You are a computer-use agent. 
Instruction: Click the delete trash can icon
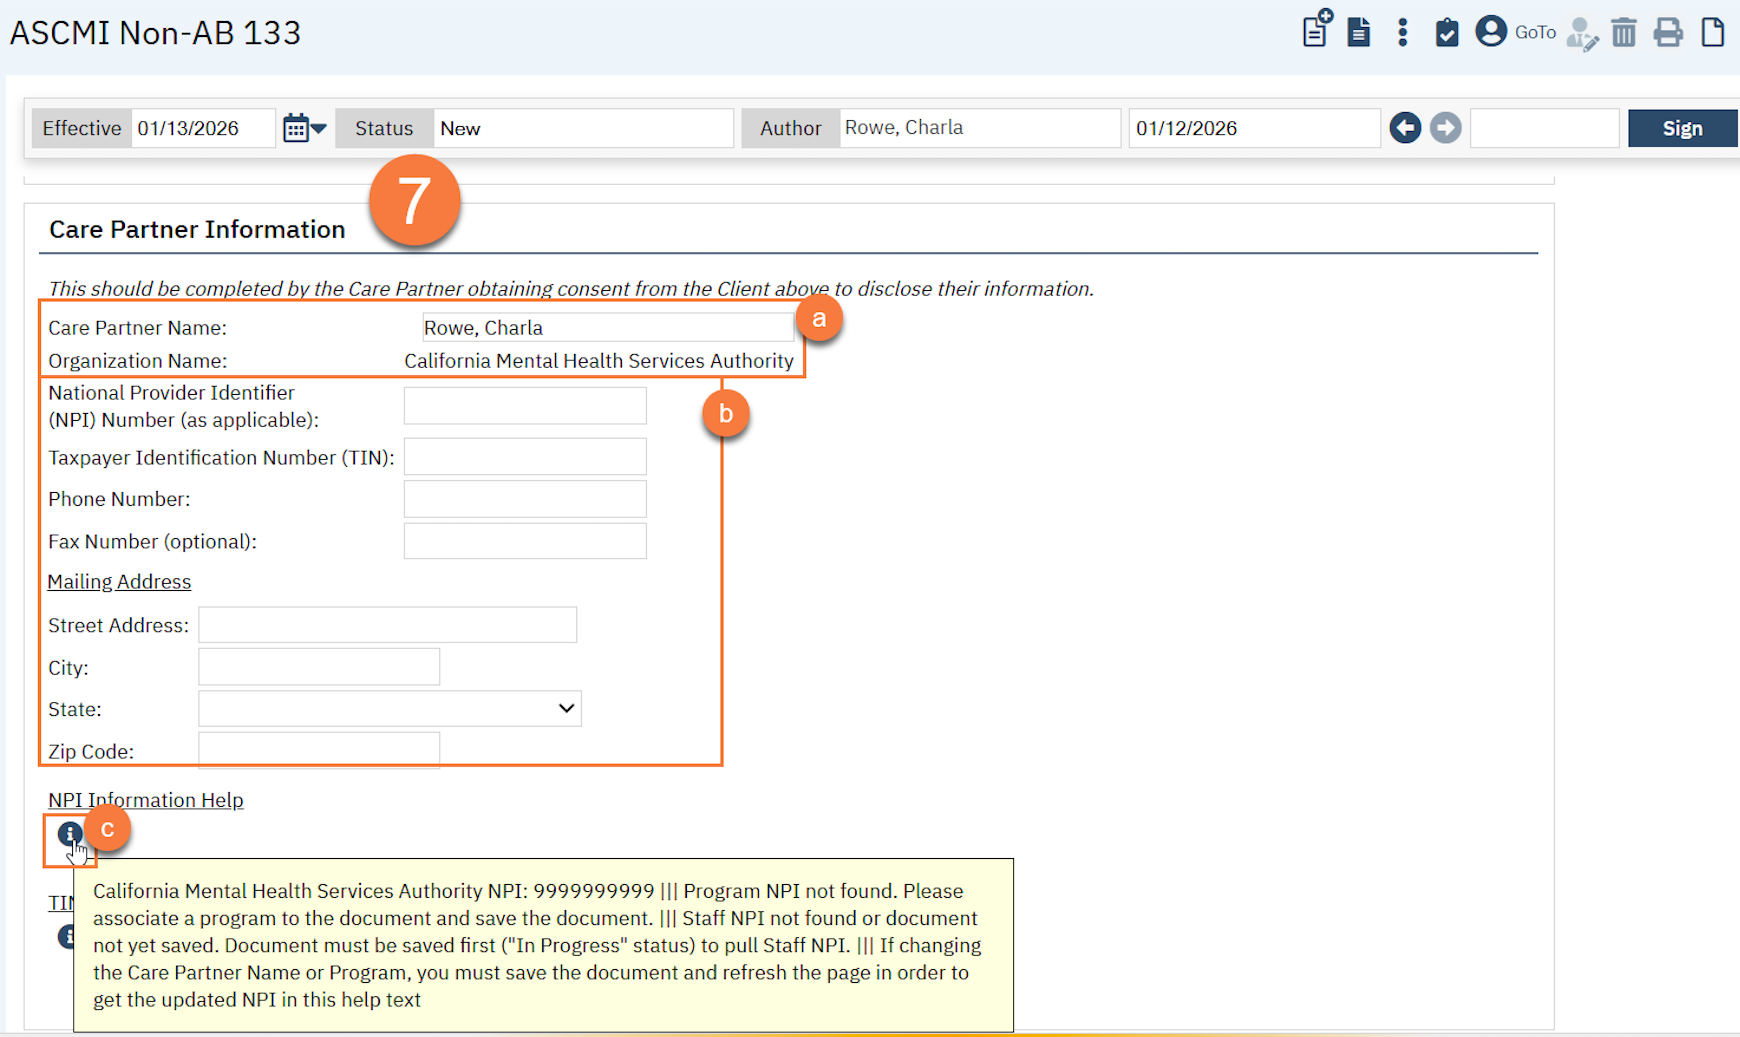click(x=1624, y=32)
